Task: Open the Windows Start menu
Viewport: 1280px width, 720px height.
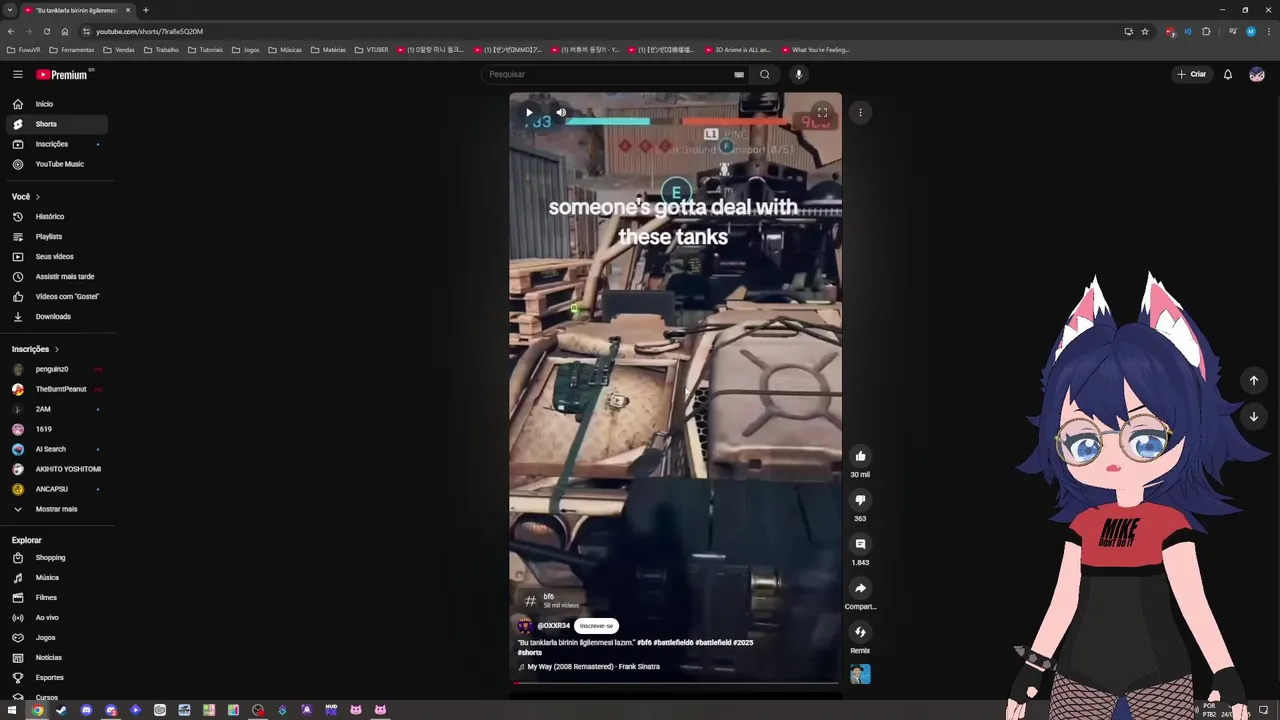Action: point(13,710)
